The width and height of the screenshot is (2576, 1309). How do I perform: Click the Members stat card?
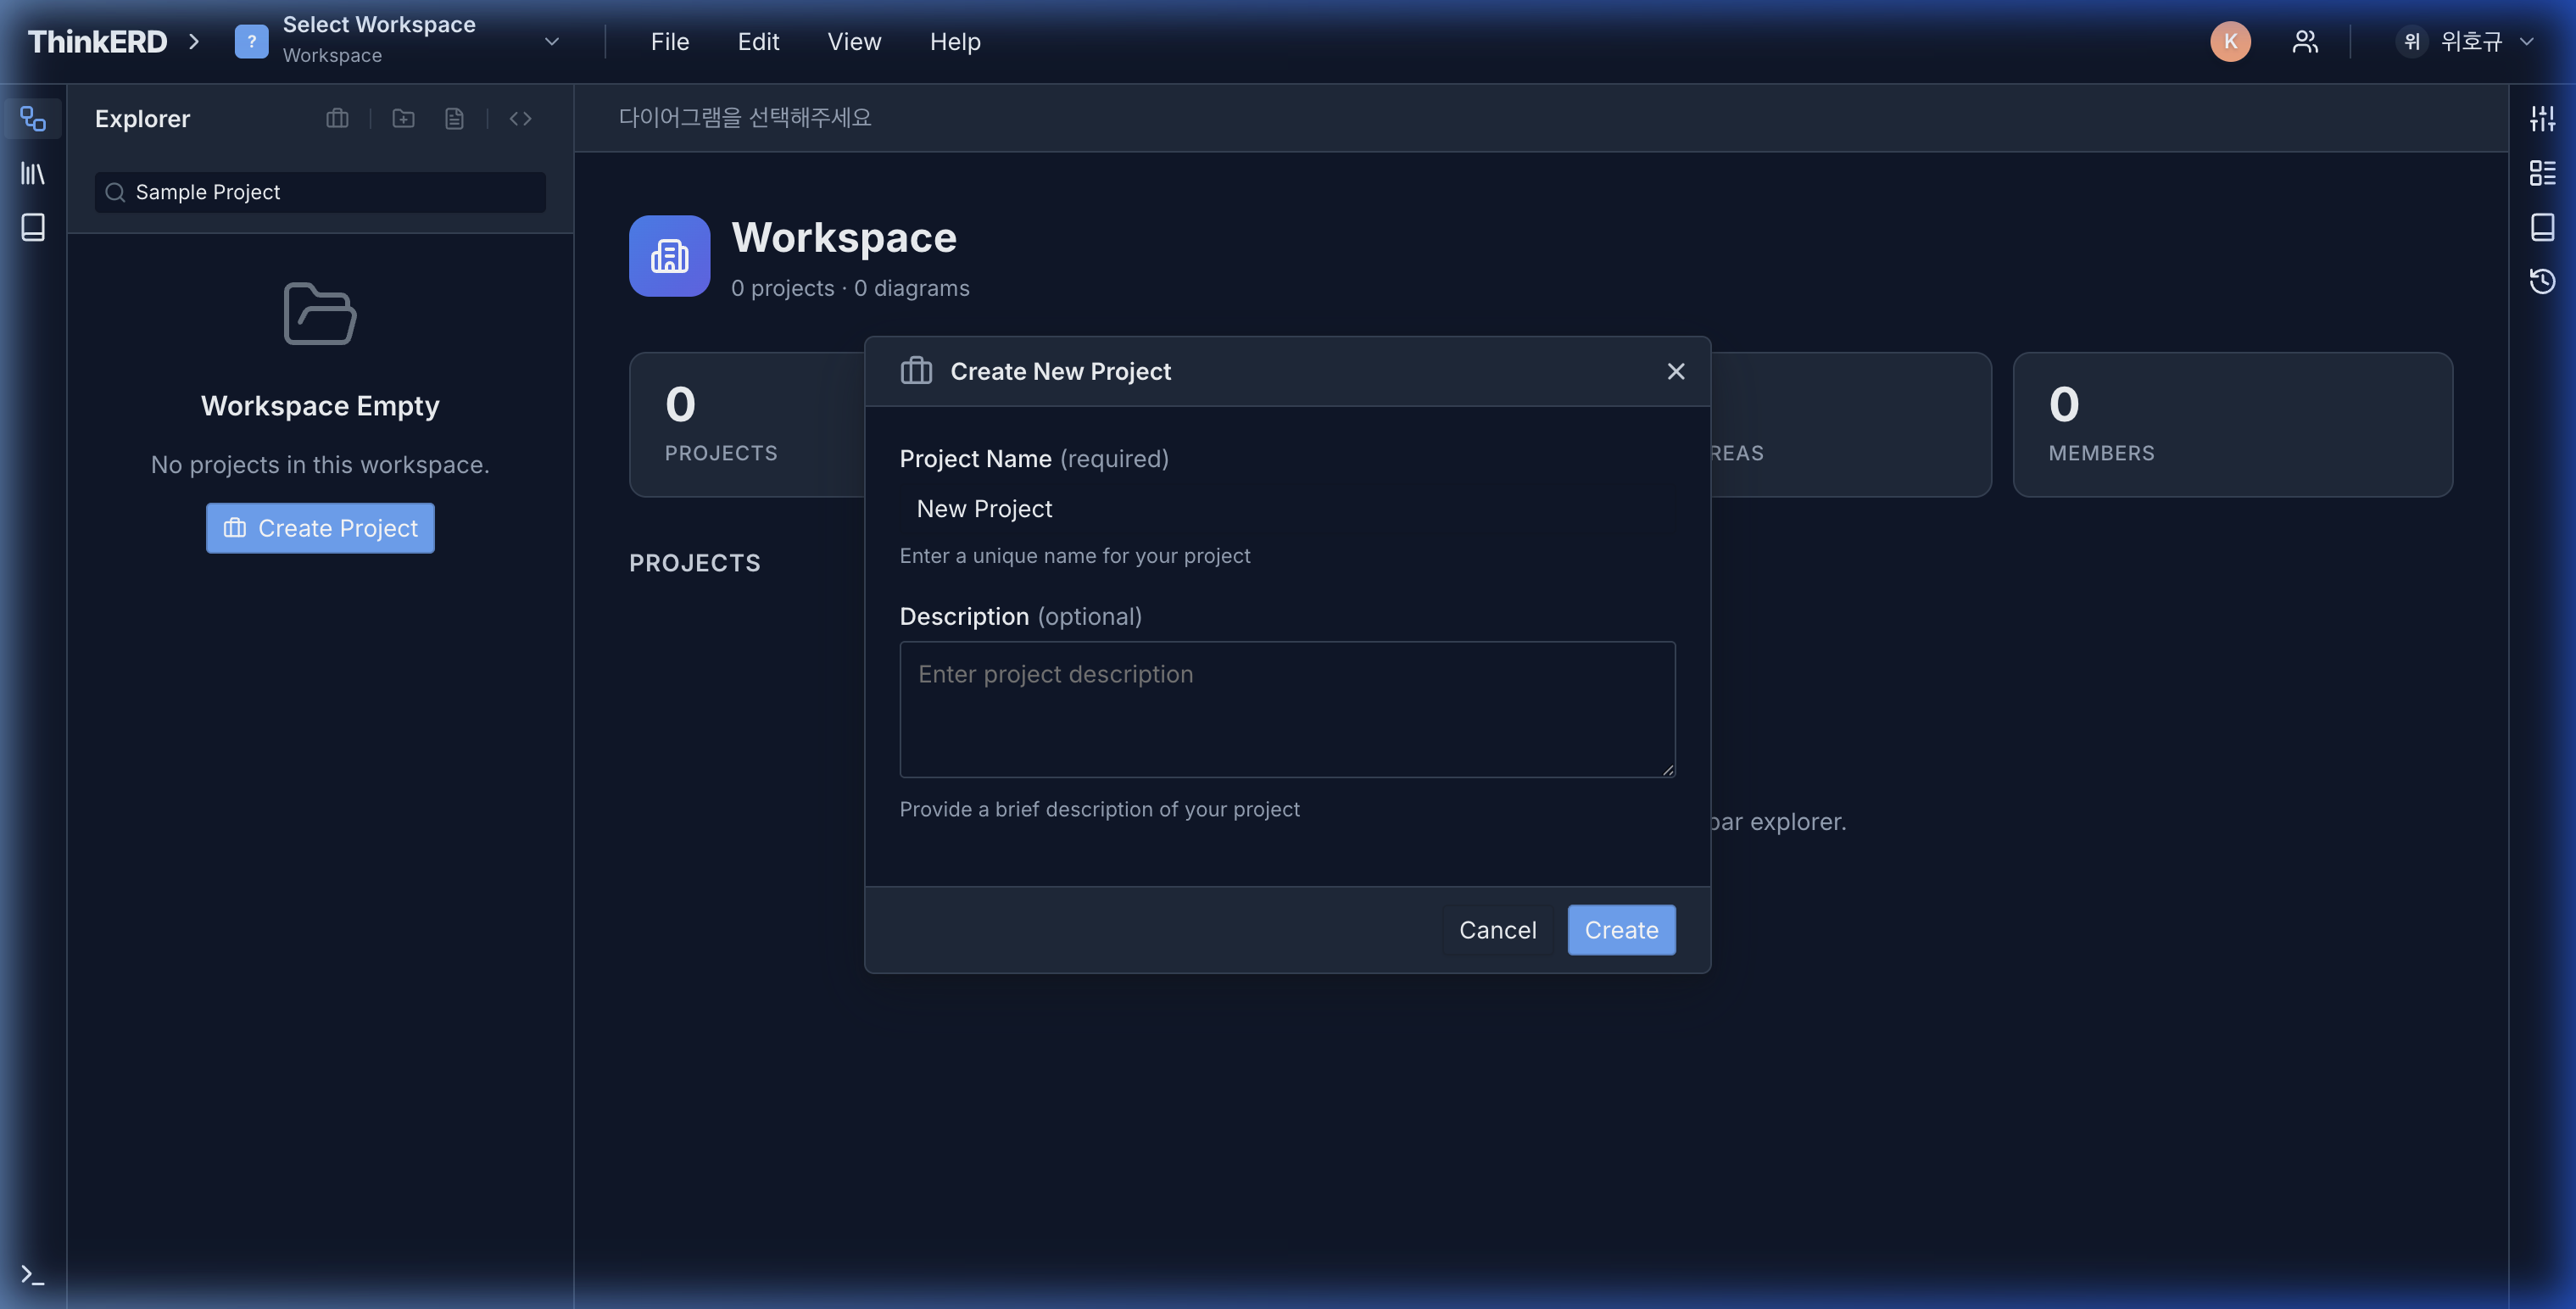(2232, 424)
